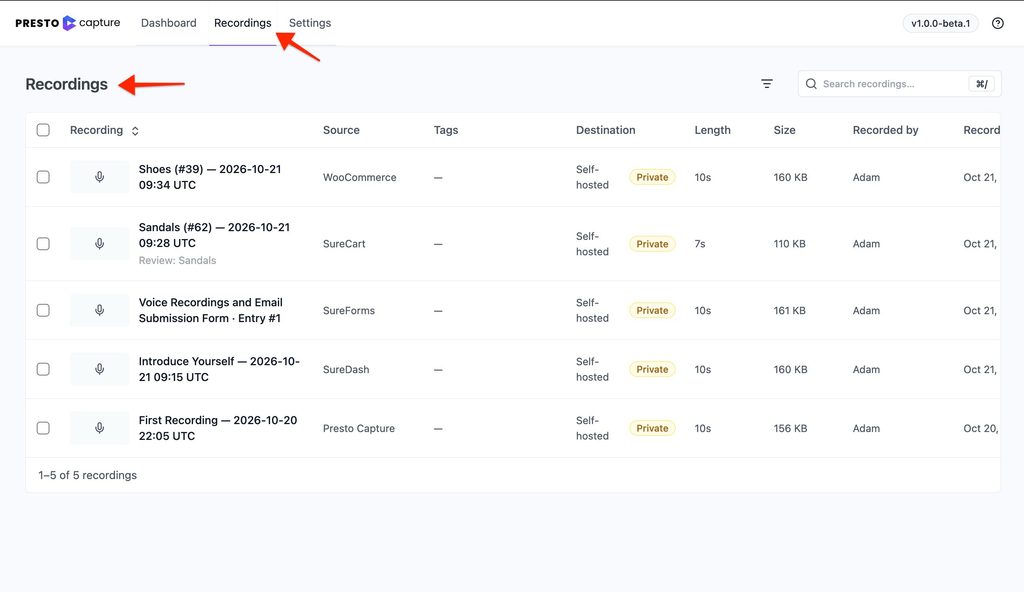Click the 110 KB size value
Screen dimensions: 1024x592
(790, 244)
